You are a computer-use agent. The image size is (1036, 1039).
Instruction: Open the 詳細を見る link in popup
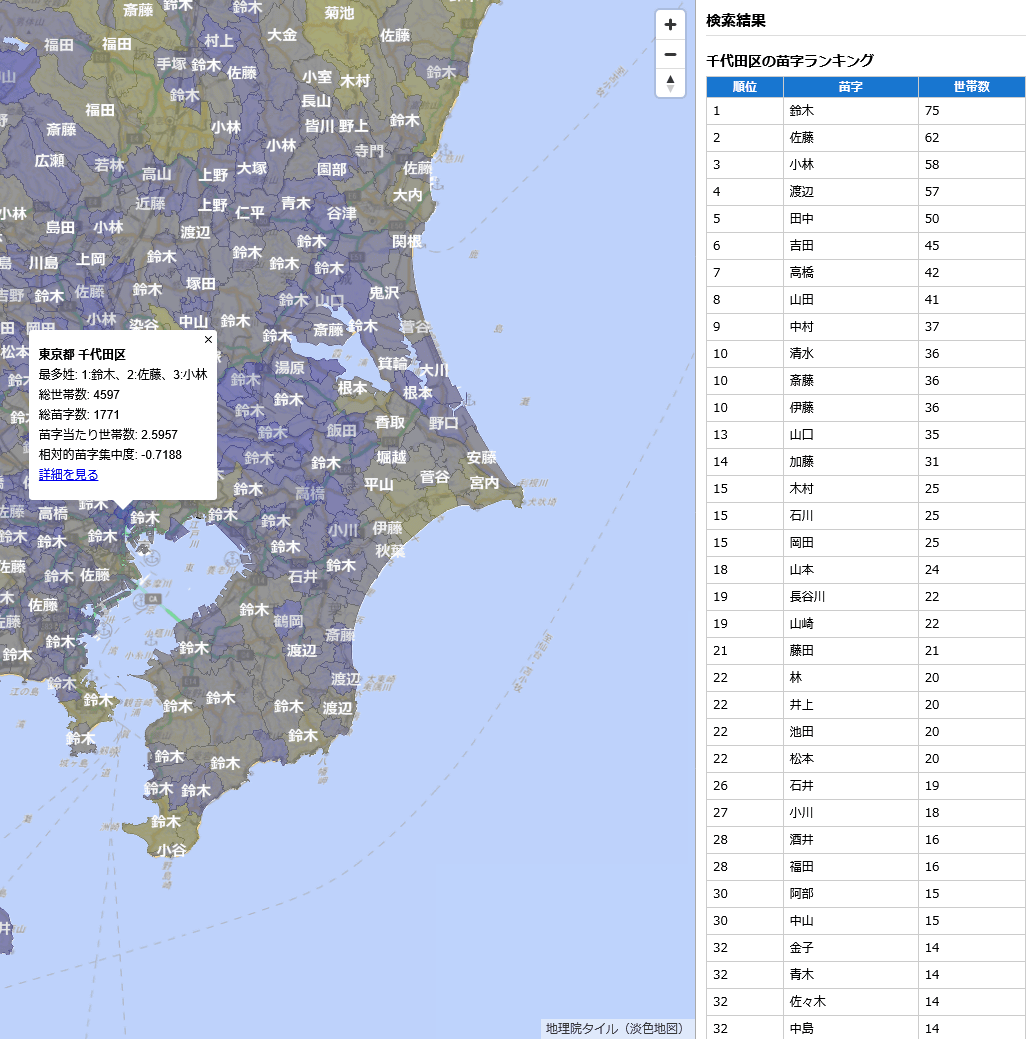[x=68, y=475]
